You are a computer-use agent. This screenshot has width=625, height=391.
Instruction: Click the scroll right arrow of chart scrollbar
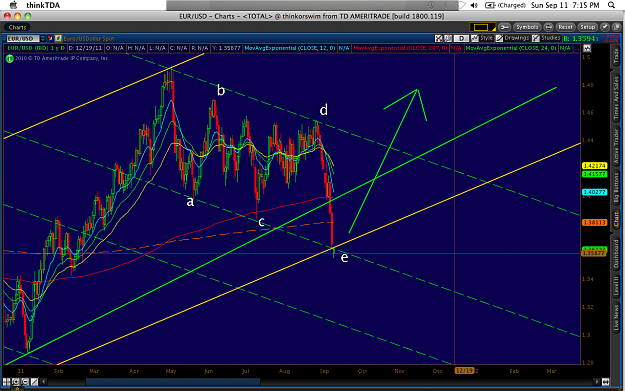597,382
